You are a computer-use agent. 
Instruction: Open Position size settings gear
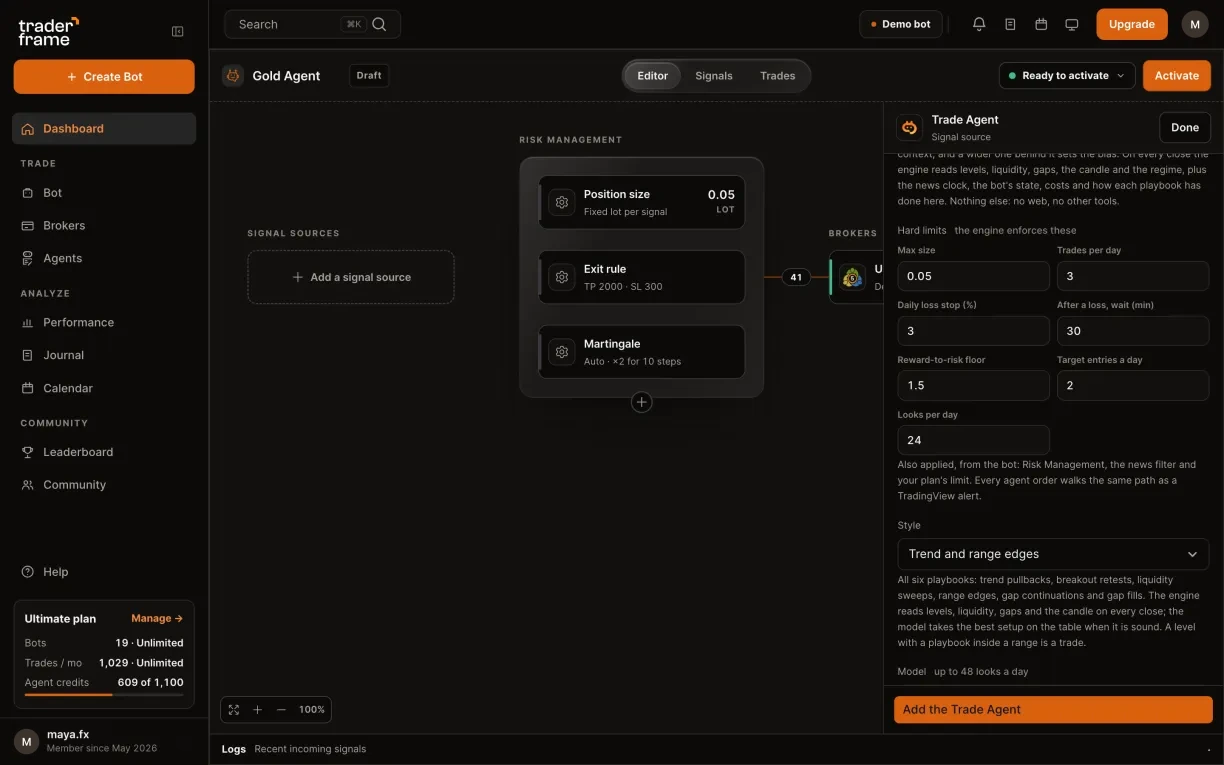pyautogui.click(x=562, y=202)
